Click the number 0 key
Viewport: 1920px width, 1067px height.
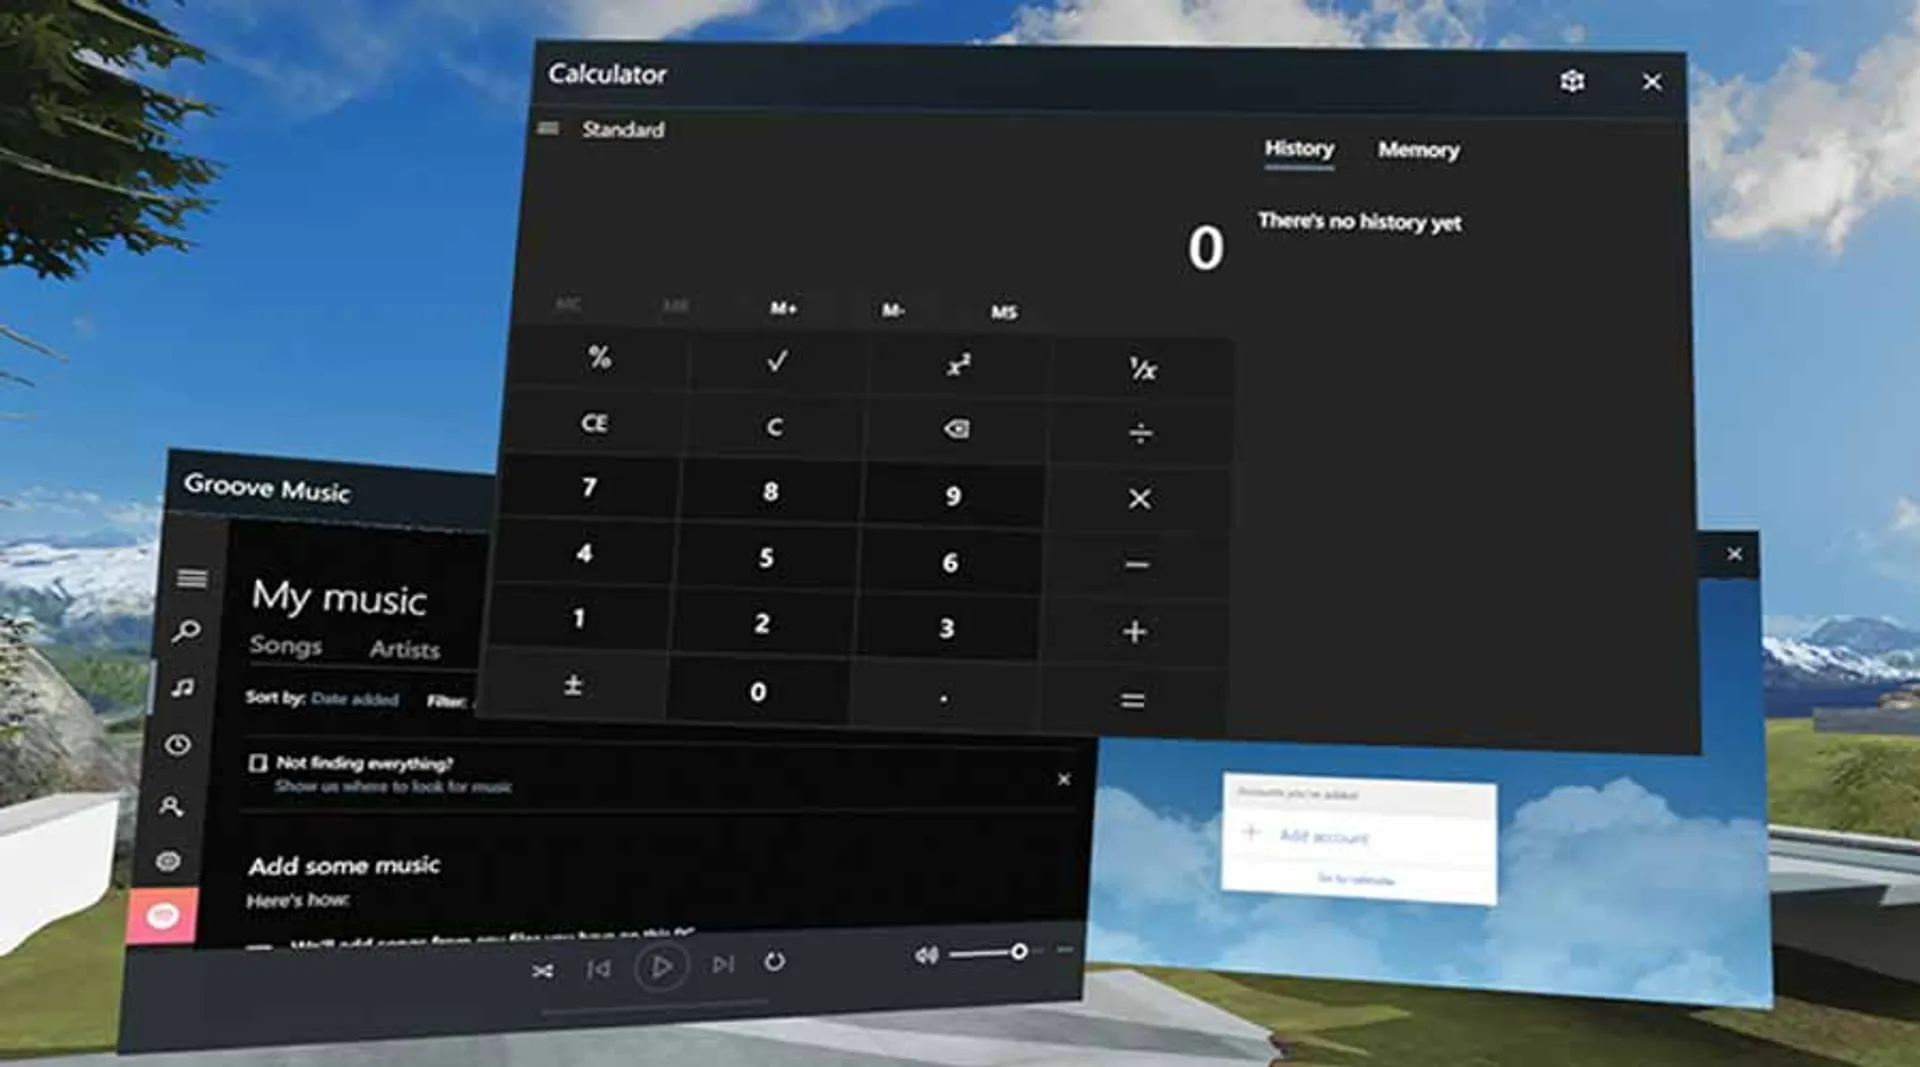coord(758,691)
